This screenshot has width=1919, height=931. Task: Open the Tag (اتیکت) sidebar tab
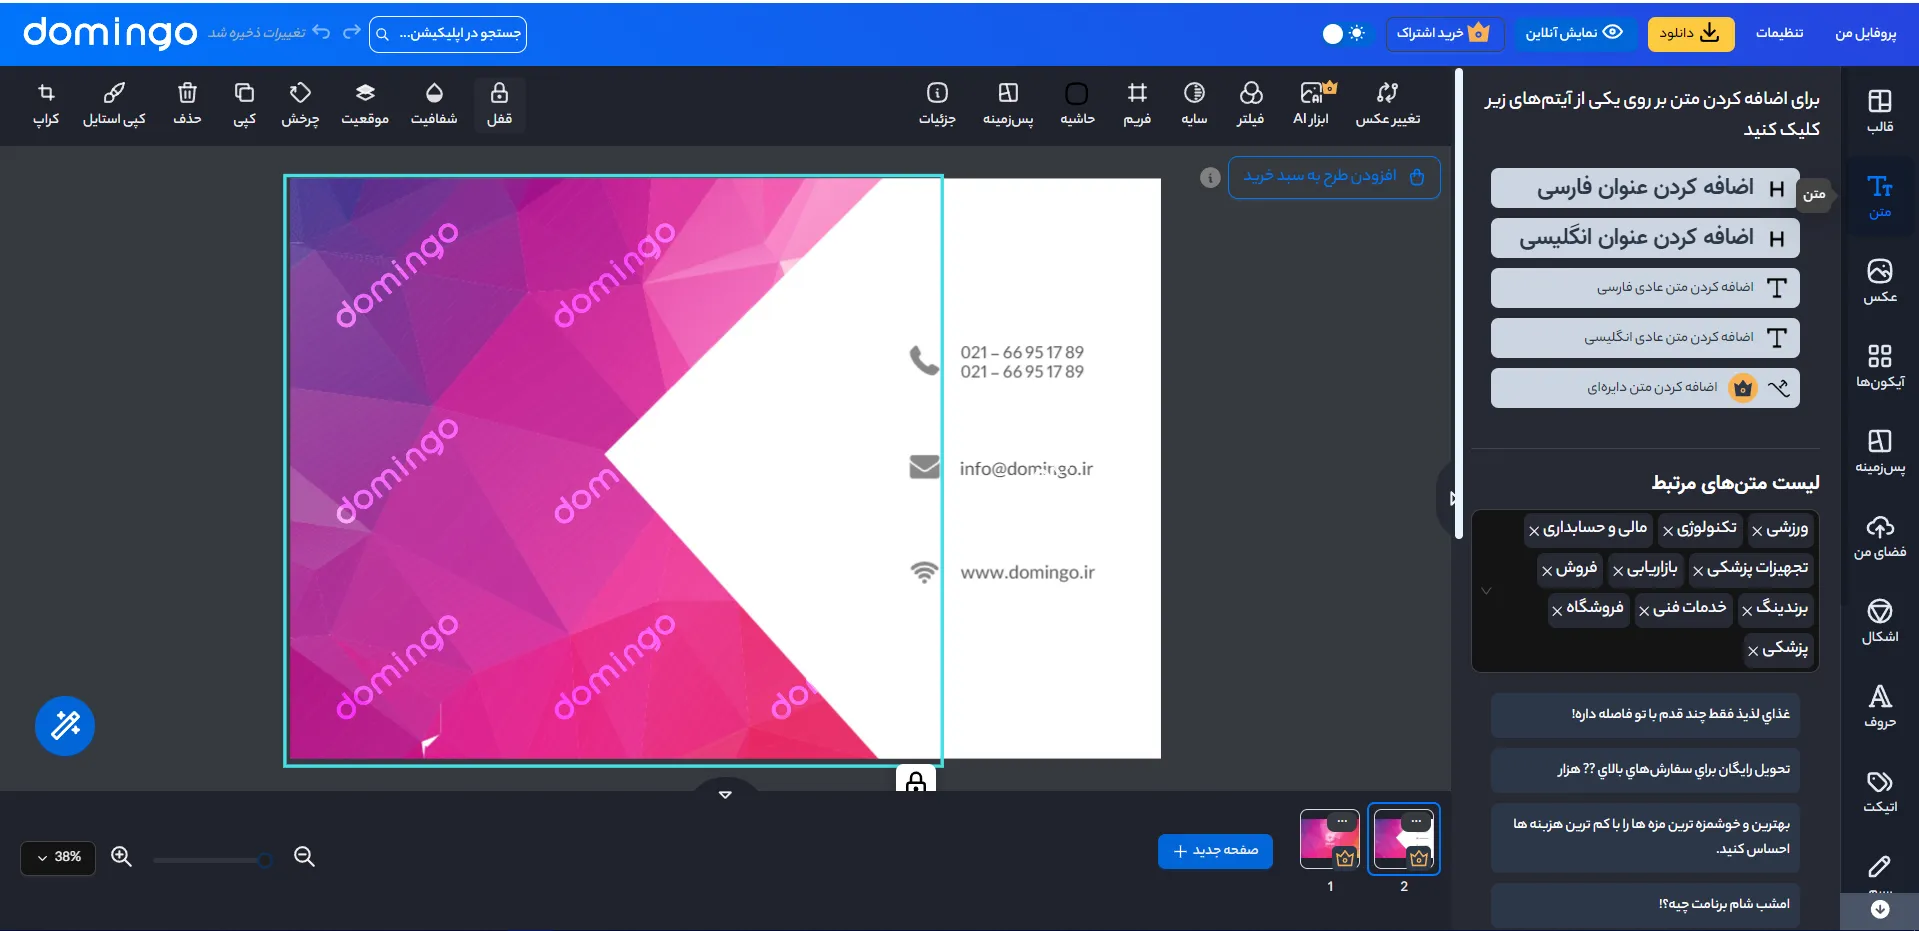click(1880, 791)
